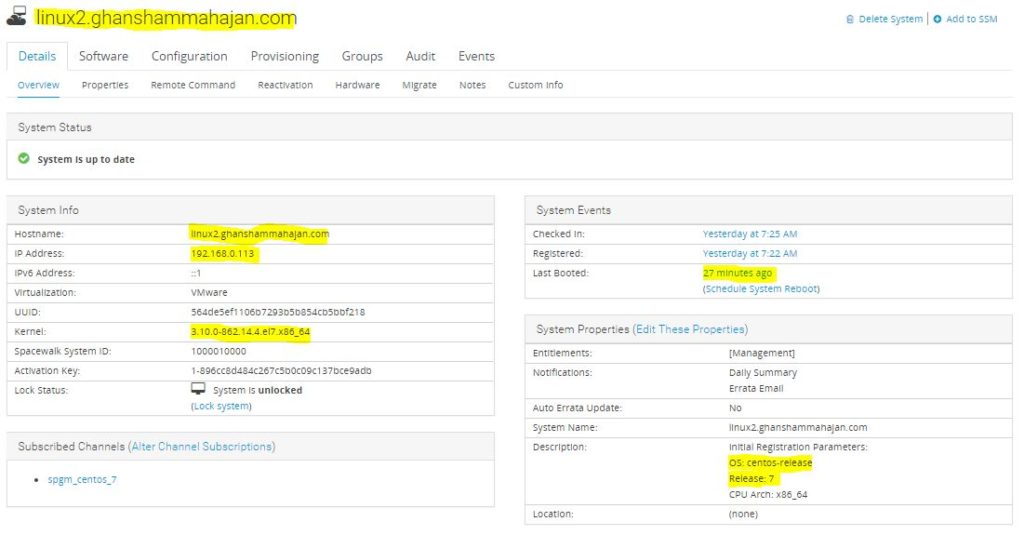Click the System Name value in System Properties
1024x535 pixels.
click(798, 427)
